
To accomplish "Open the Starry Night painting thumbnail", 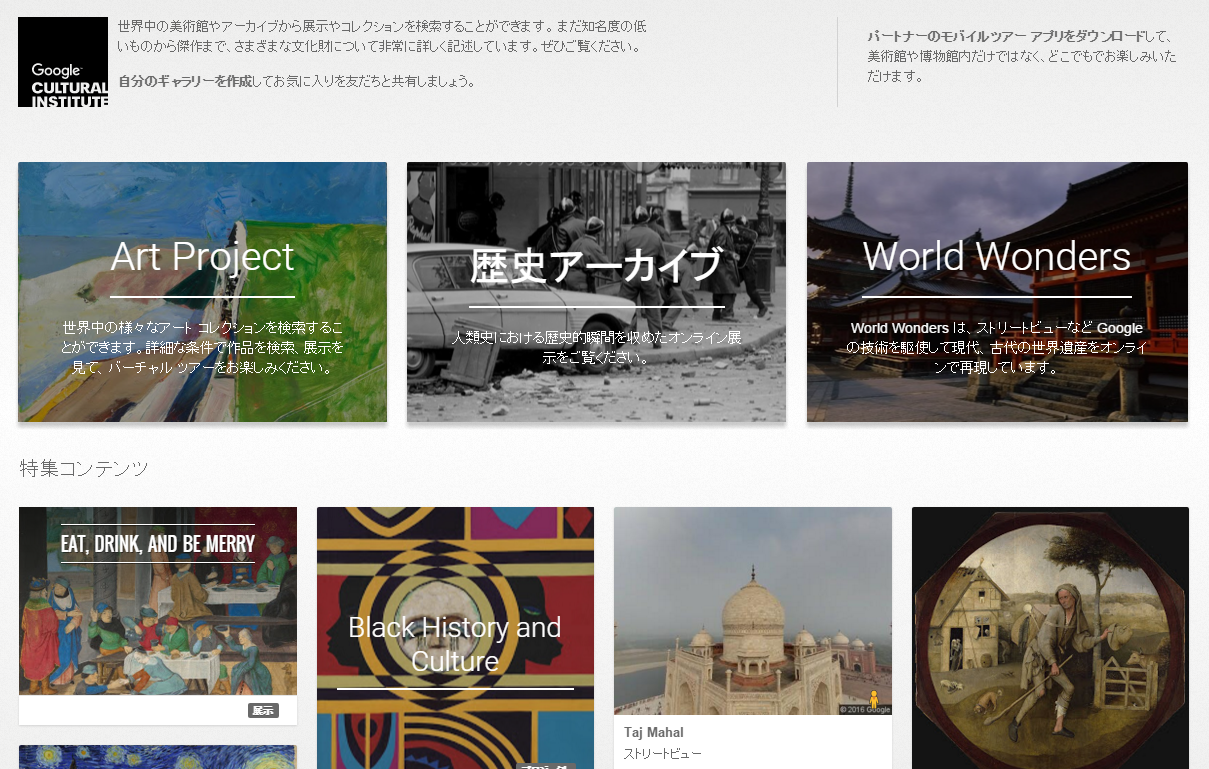I will tap(158, 757).
